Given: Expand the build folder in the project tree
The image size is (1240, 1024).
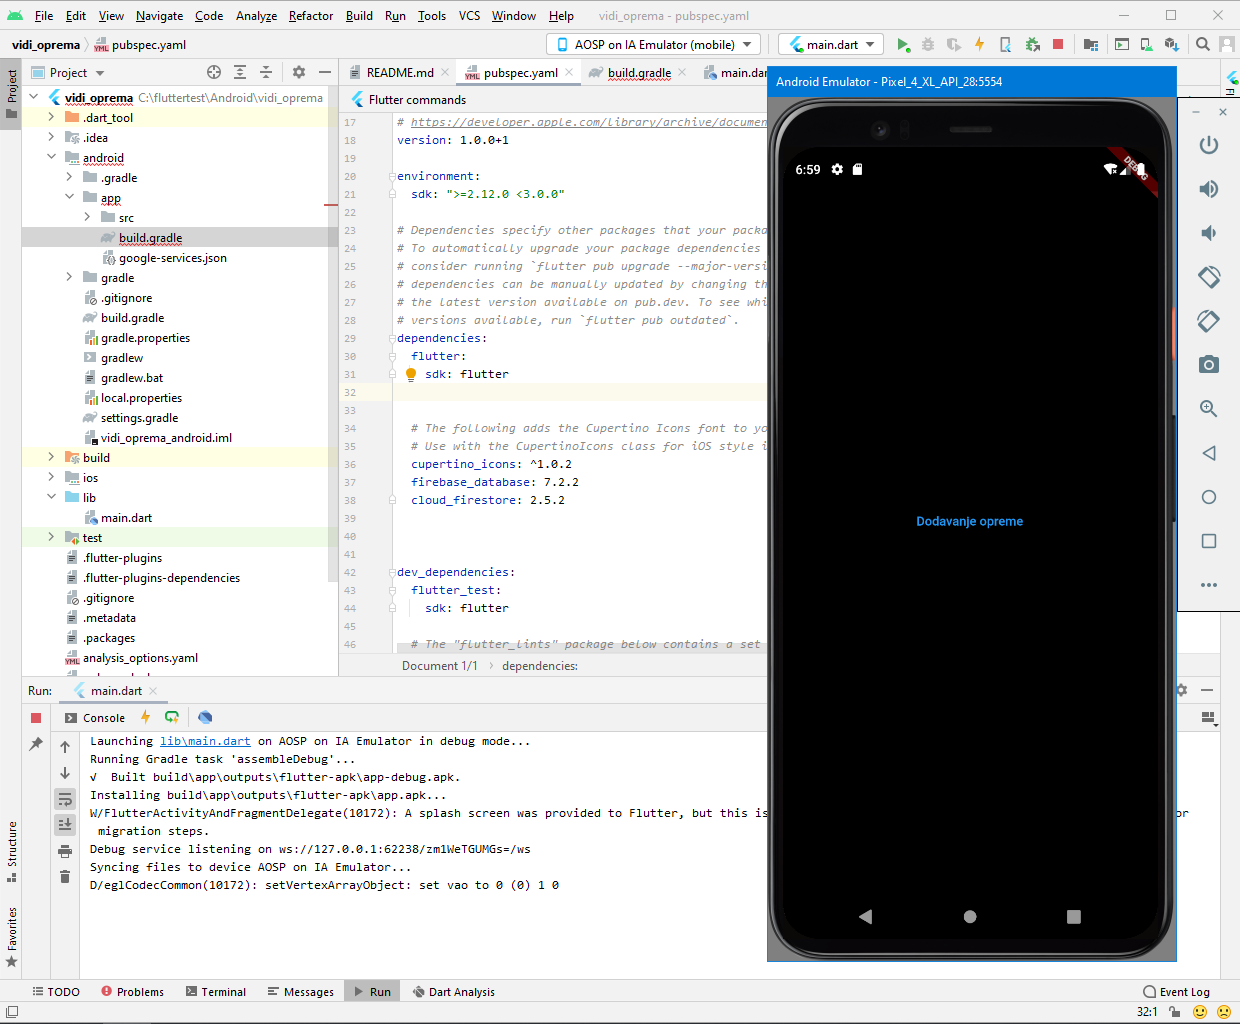Looking at the screenshot, I should tap(52, 458).
